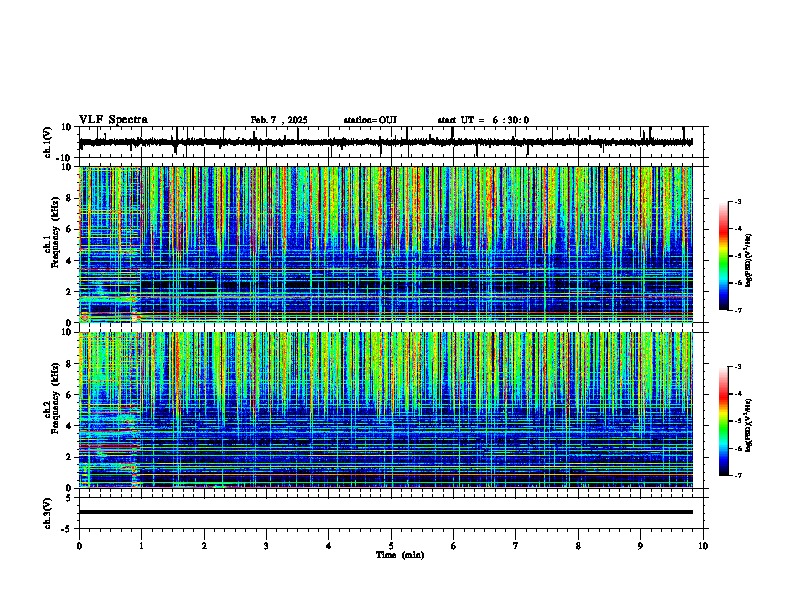Select the "start UT = 6:30:0" text
Viewport: 792px width, 612px height.
tap(483, 120)
